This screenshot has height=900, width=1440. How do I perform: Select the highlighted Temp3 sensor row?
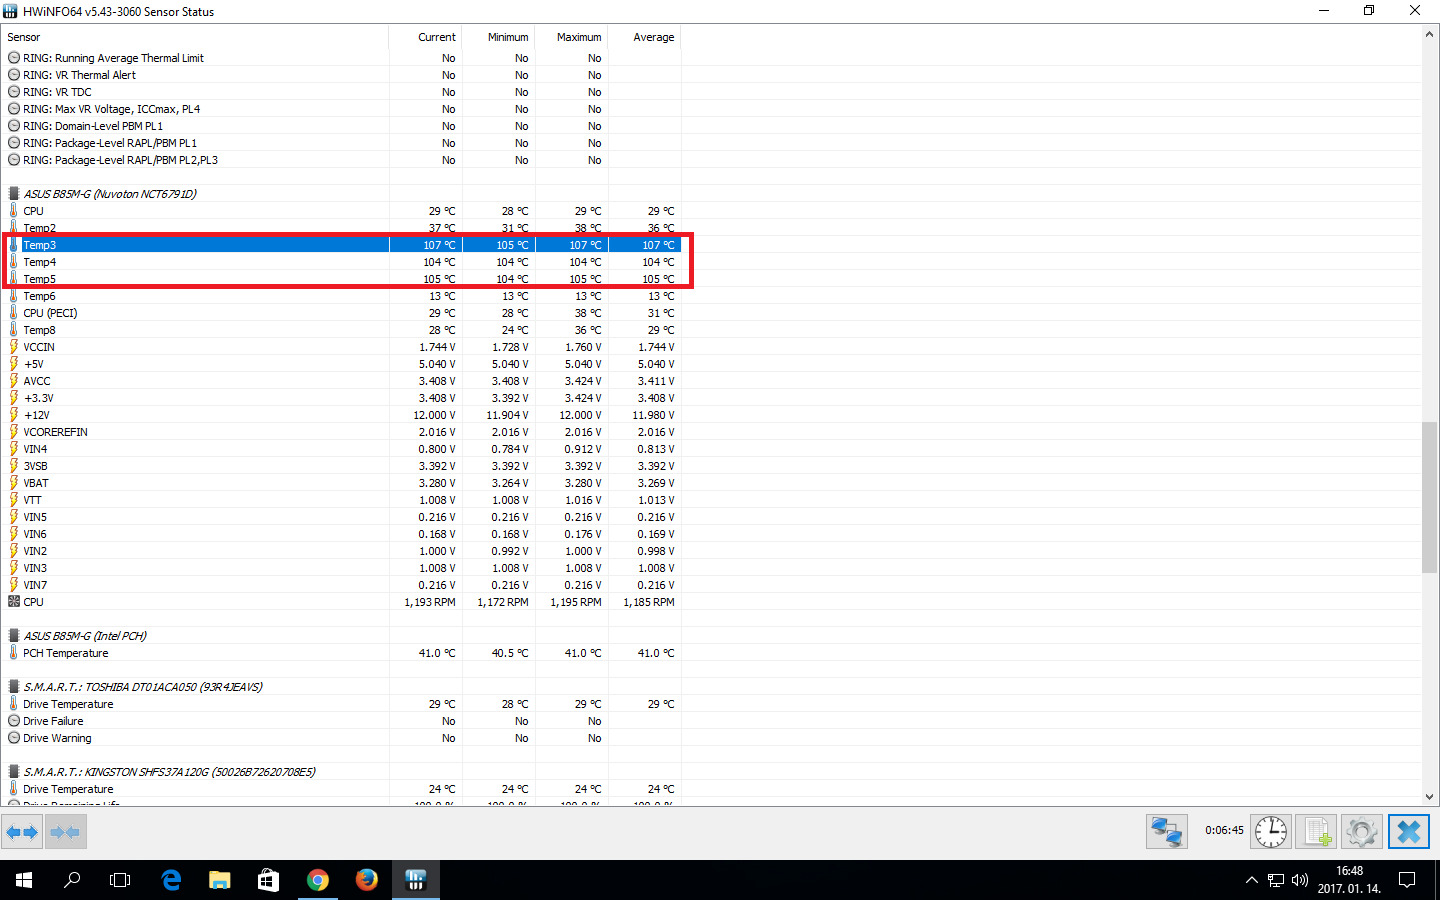[x=342, y=245]
